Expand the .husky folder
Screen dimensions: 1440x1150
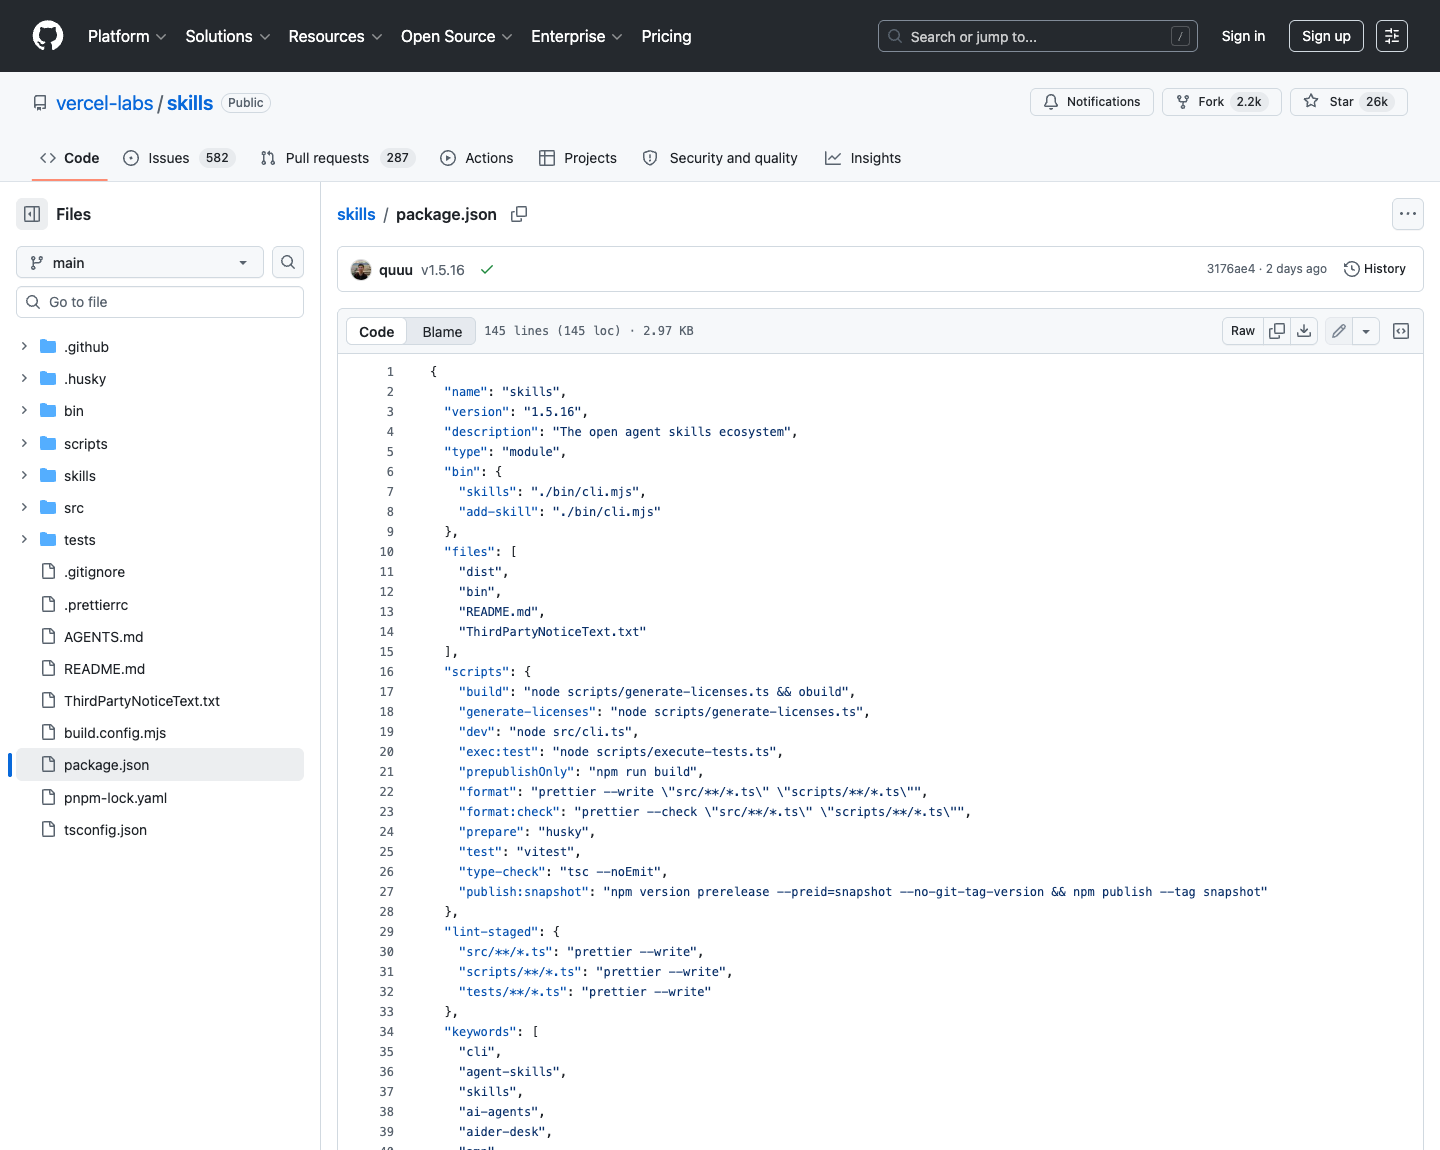[24, 378]
